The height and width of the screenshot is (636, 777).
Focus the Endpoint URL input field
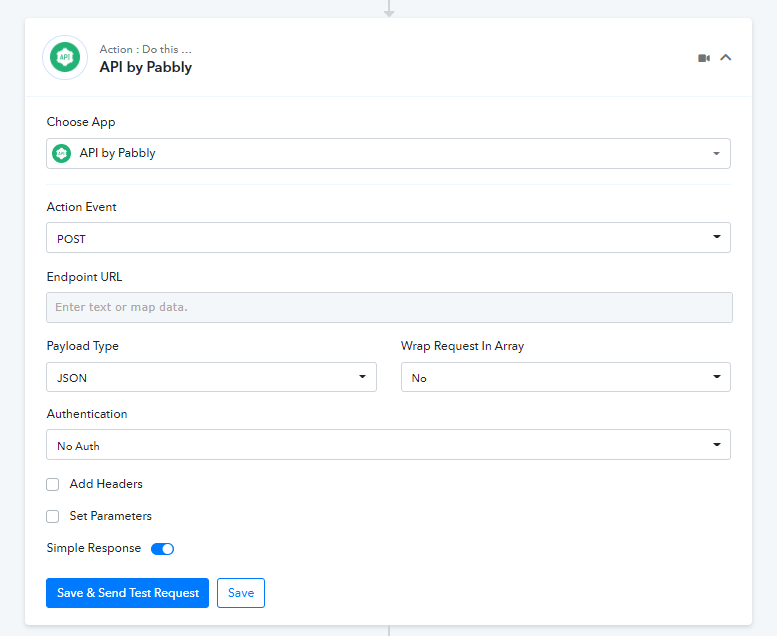pyautogui.click(x=389, y=307)
